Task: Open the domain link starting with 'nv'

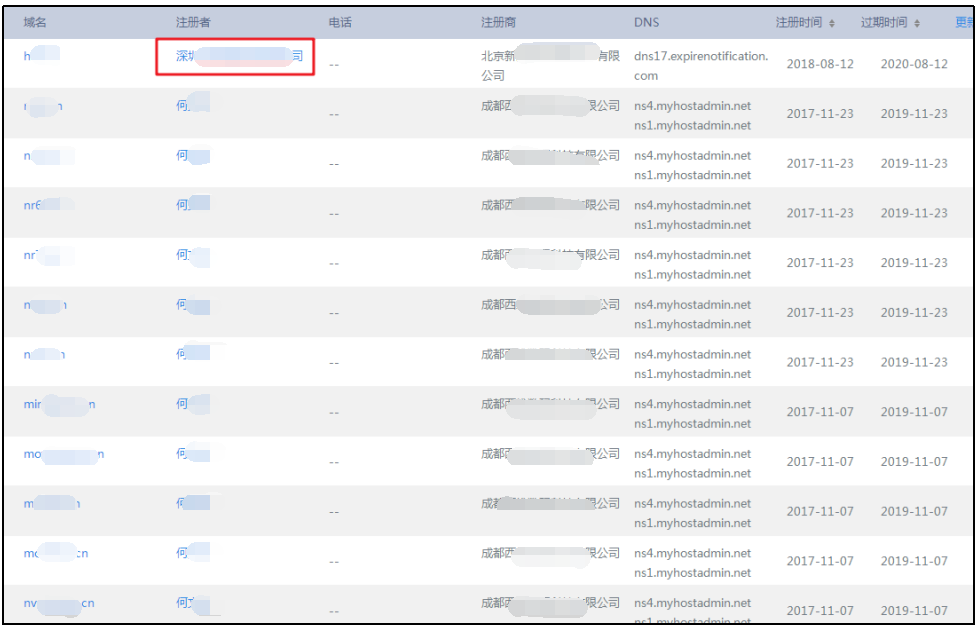Action: 59,603
